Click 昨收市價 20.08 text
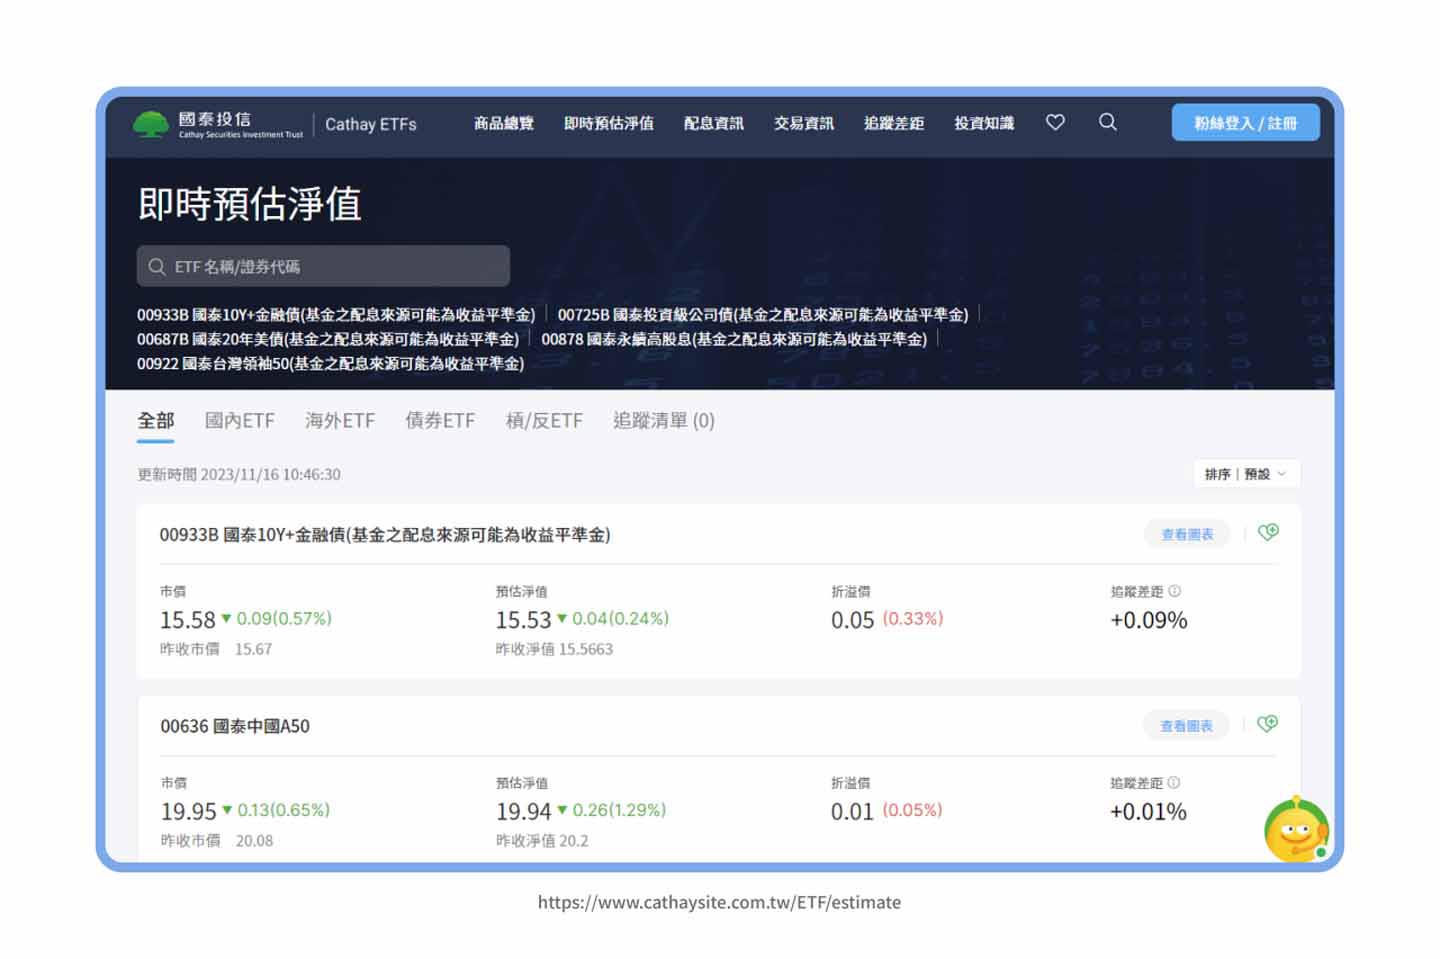 (217, 841)
